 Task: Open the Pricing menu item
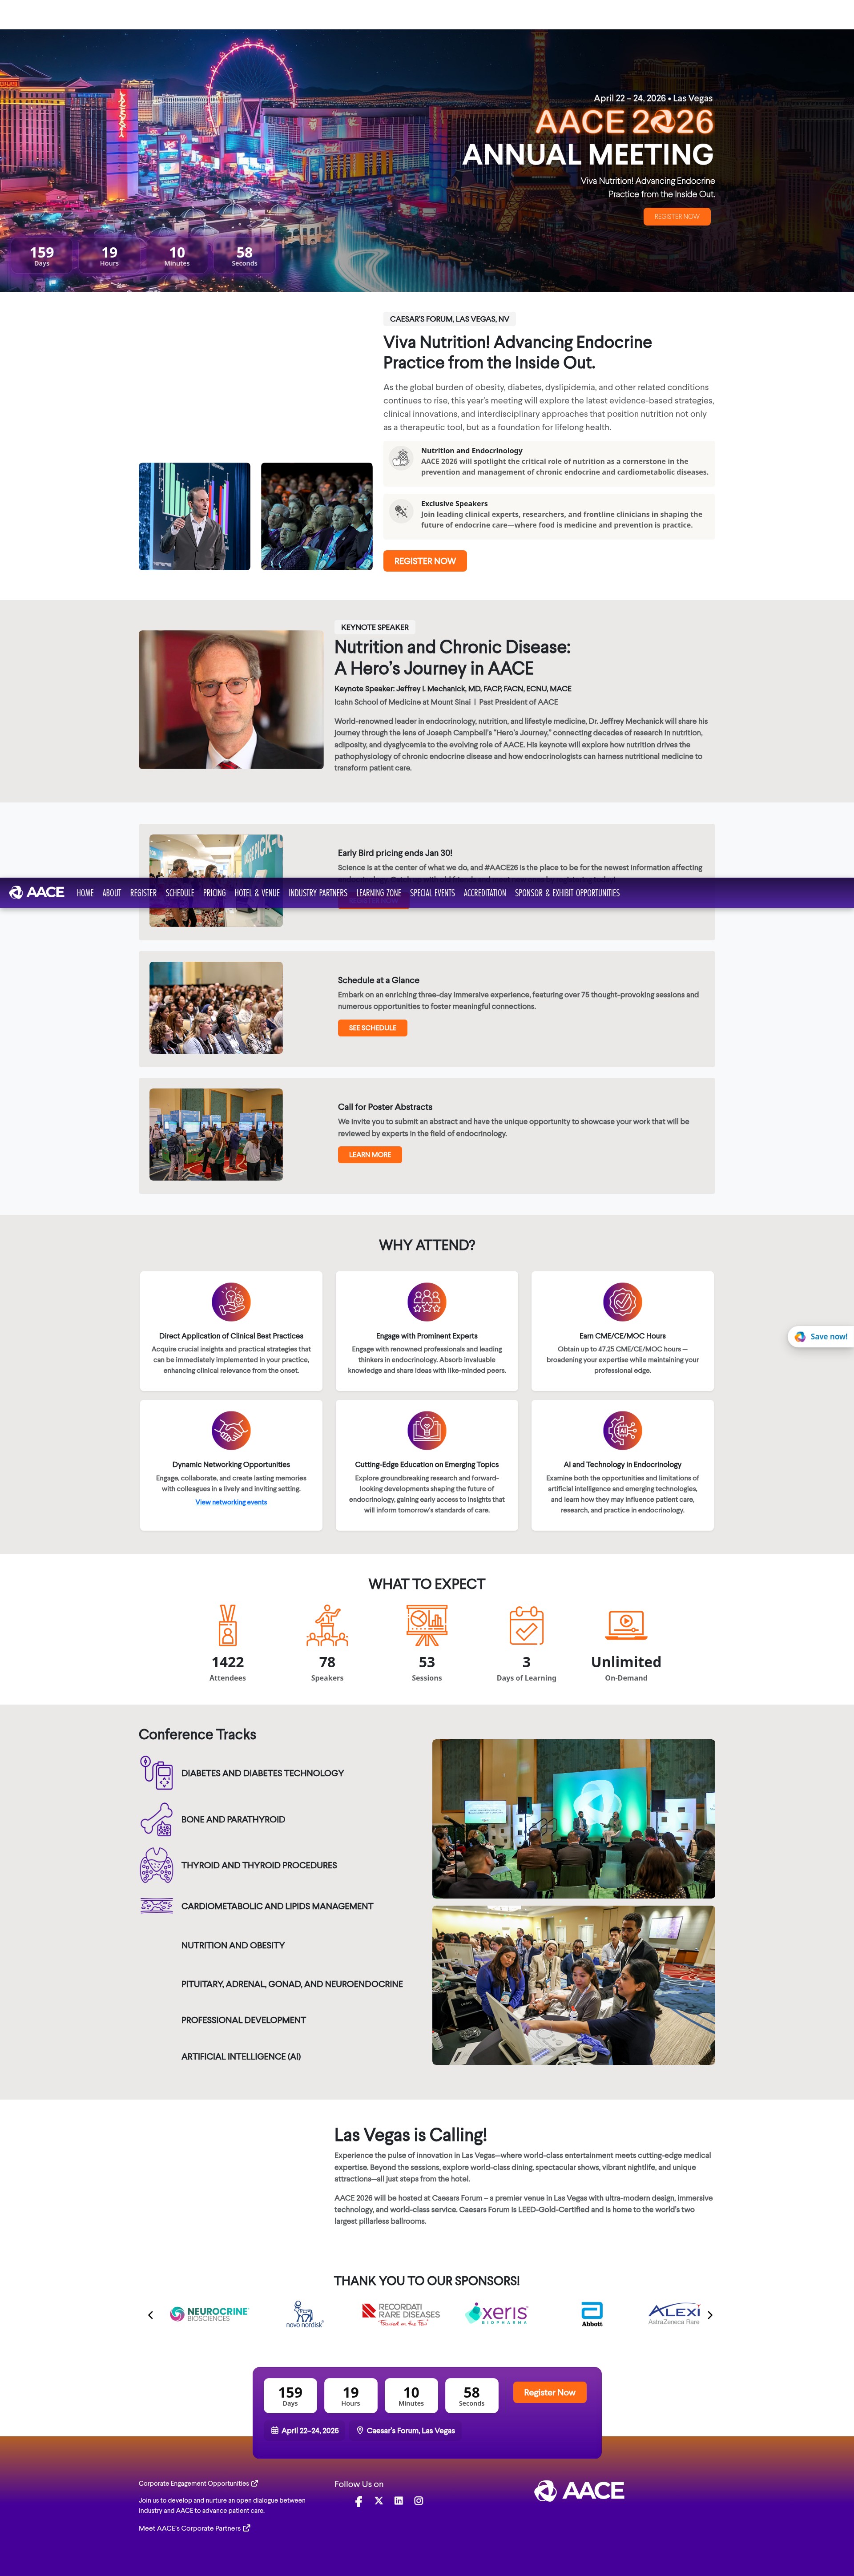tap(214, 893)
